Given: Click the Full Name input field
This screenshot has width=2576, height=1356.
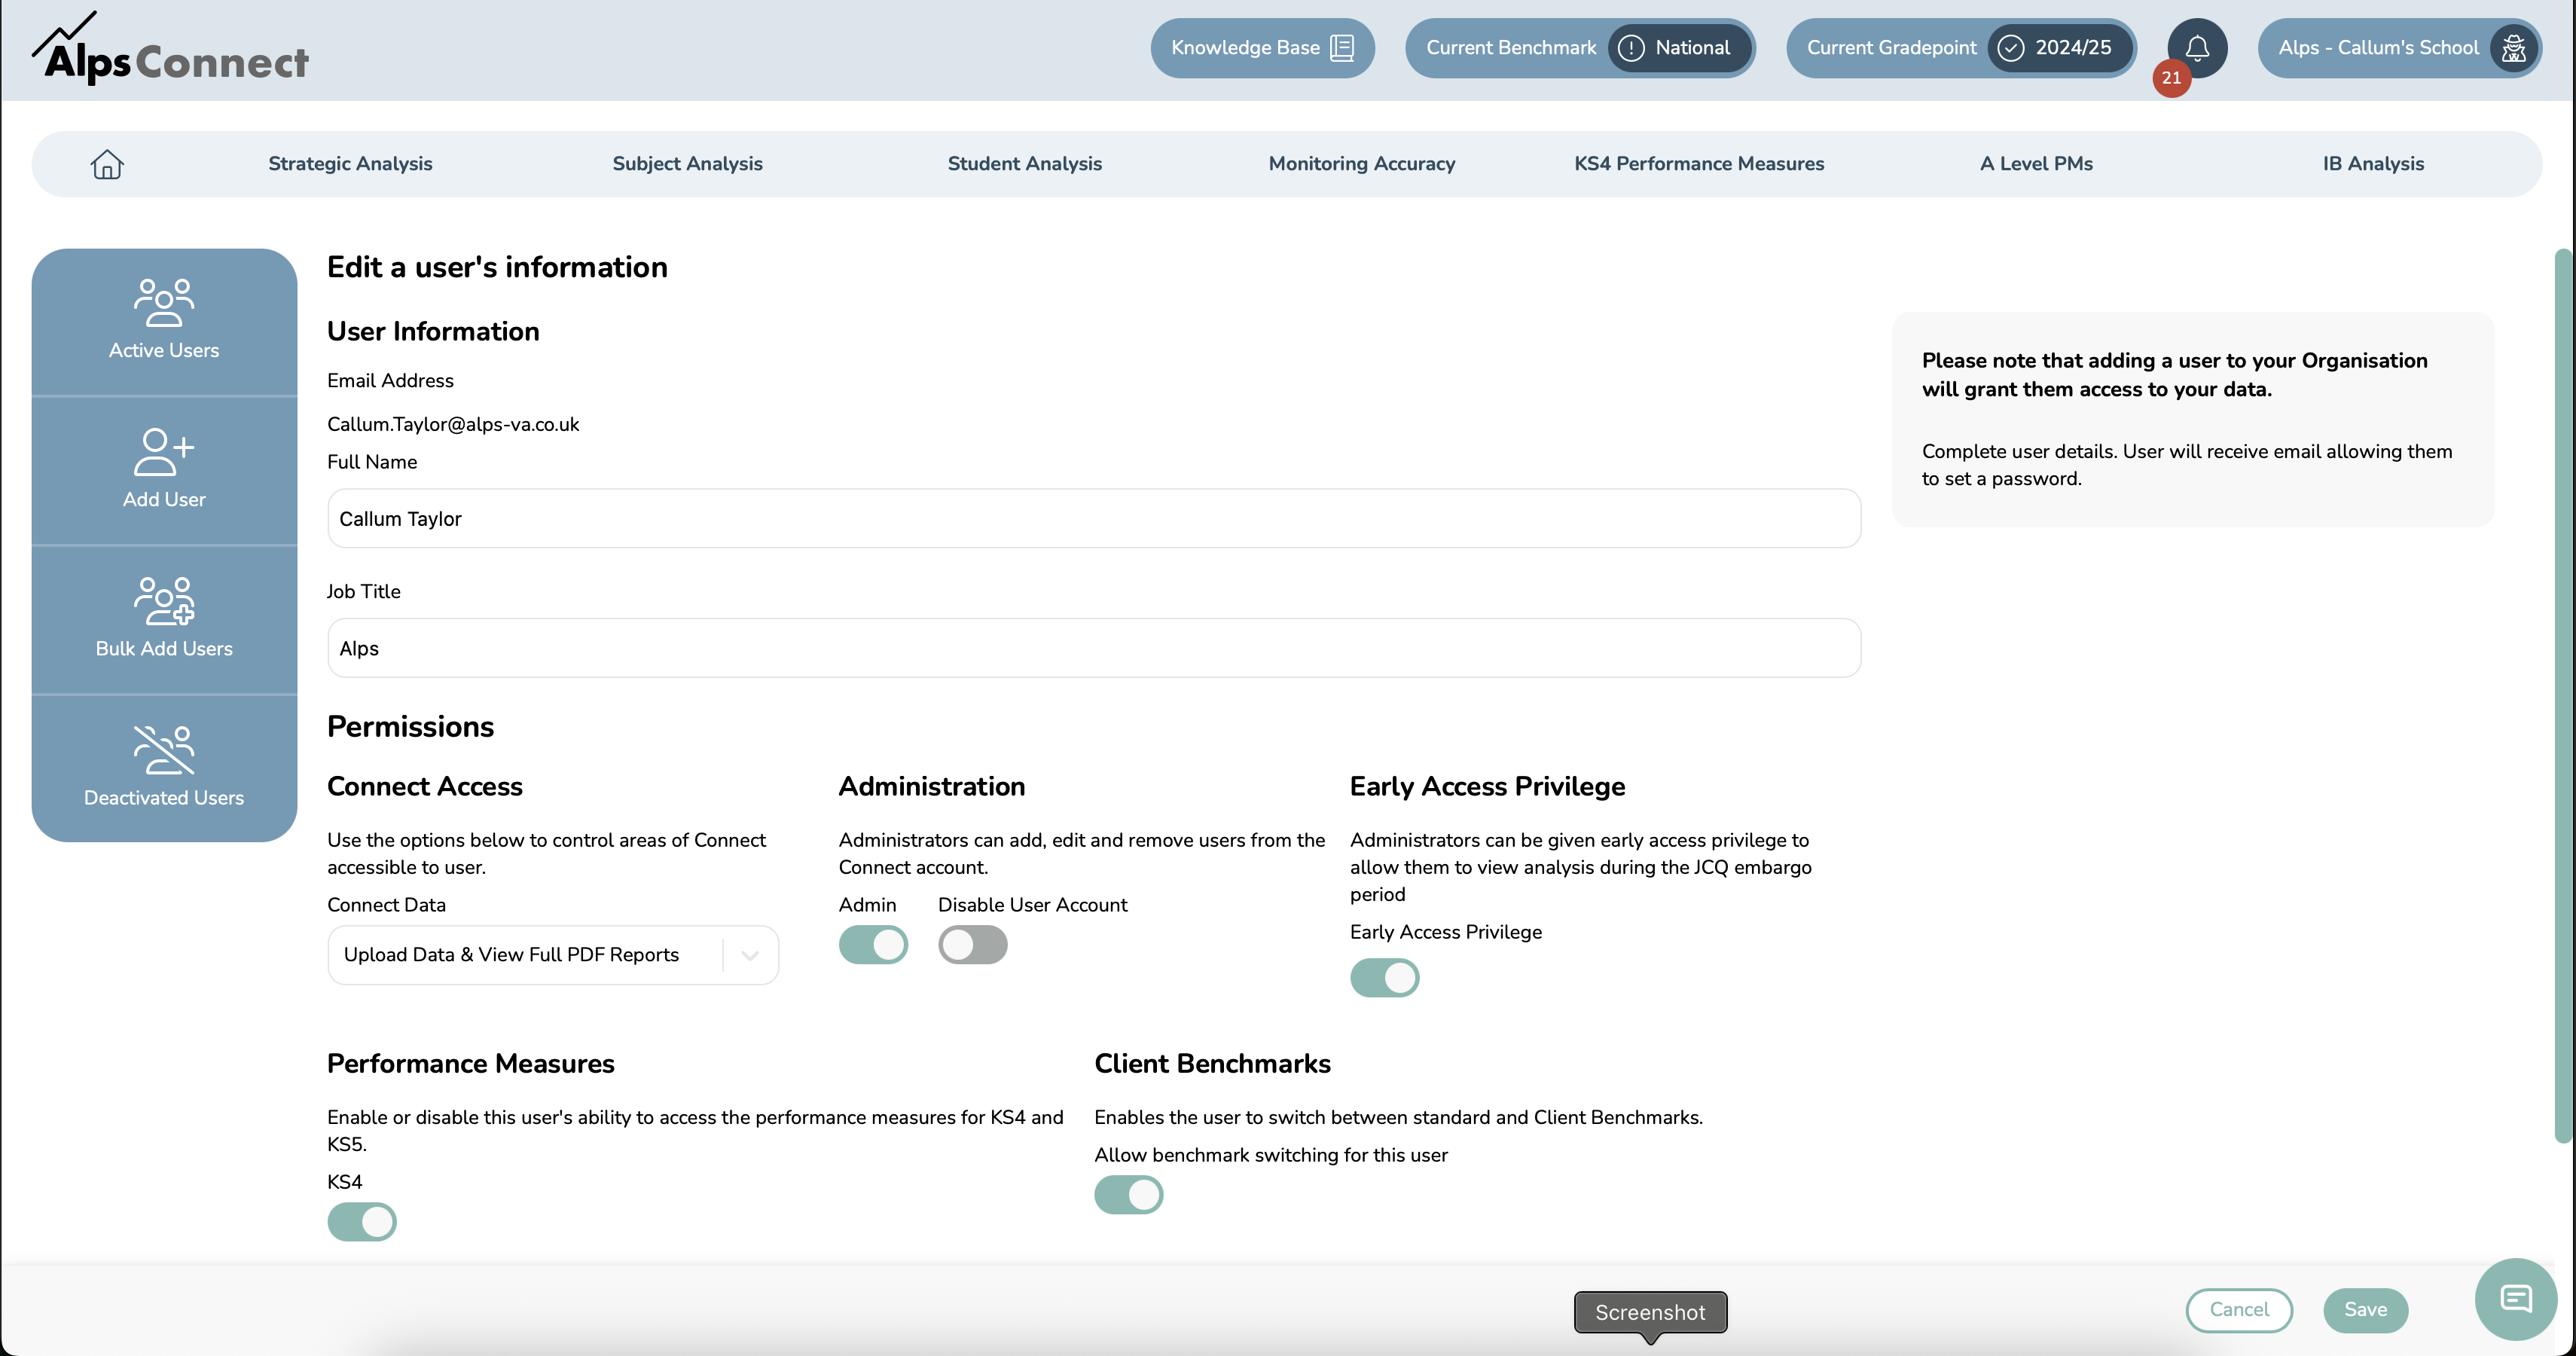Looking at the screenshot, I should click(1094, 518).
